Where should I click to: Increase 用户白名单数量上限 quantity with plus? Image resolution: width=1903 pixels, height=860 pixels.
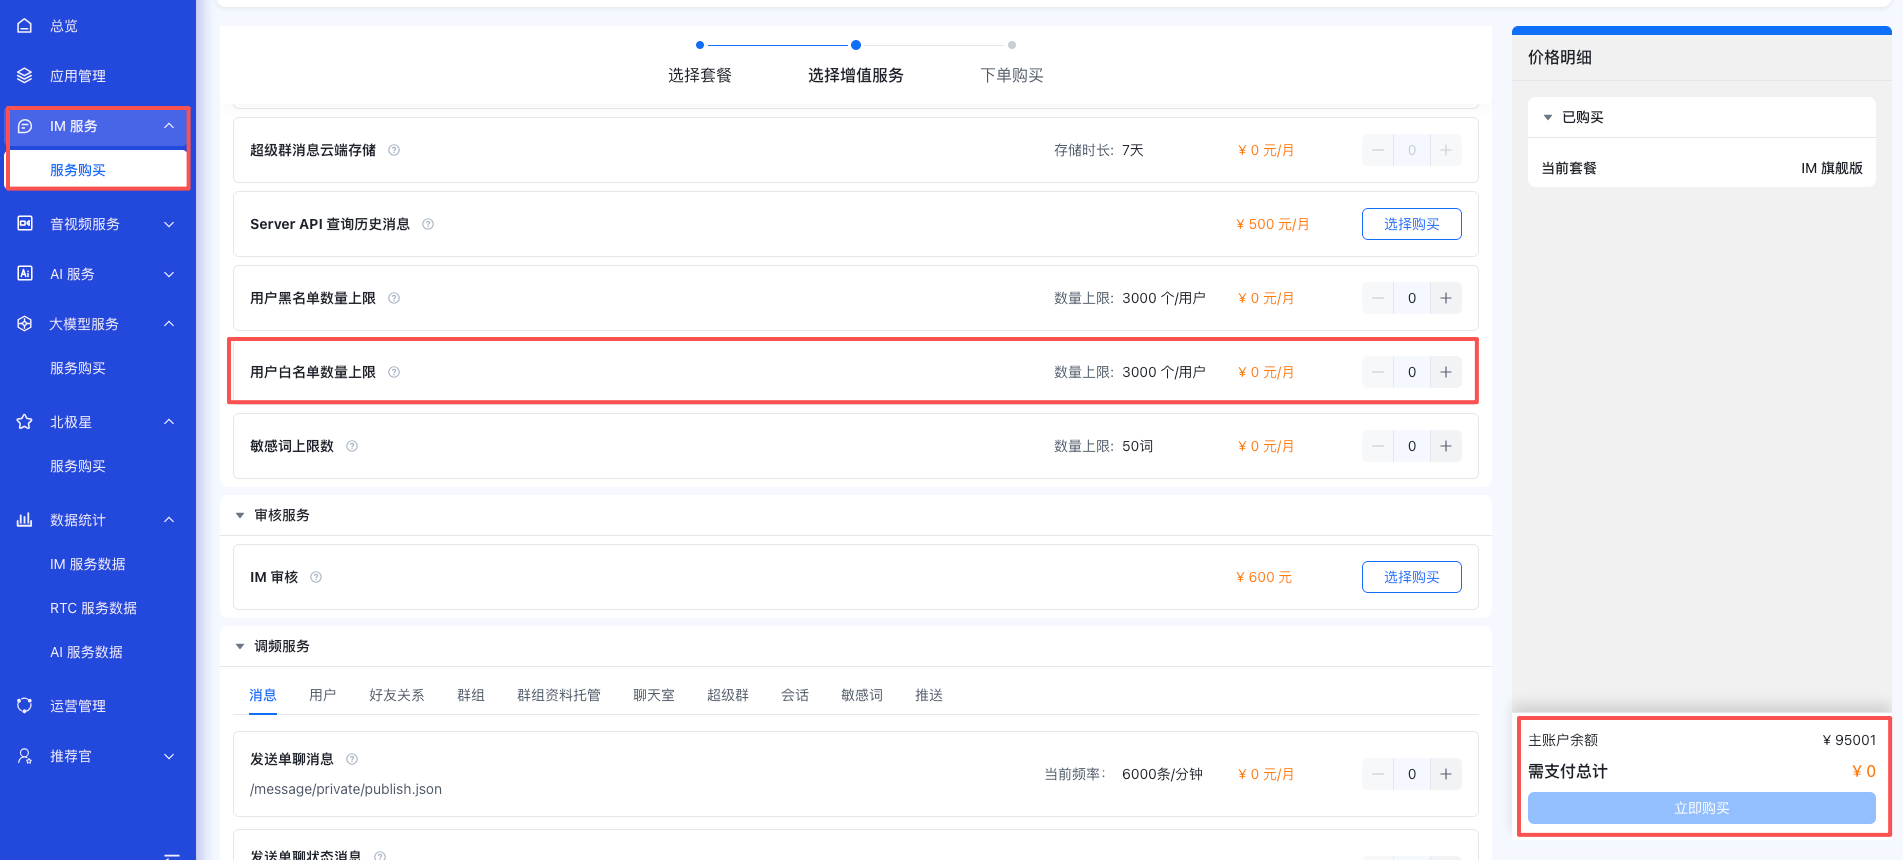(1446, 372)
